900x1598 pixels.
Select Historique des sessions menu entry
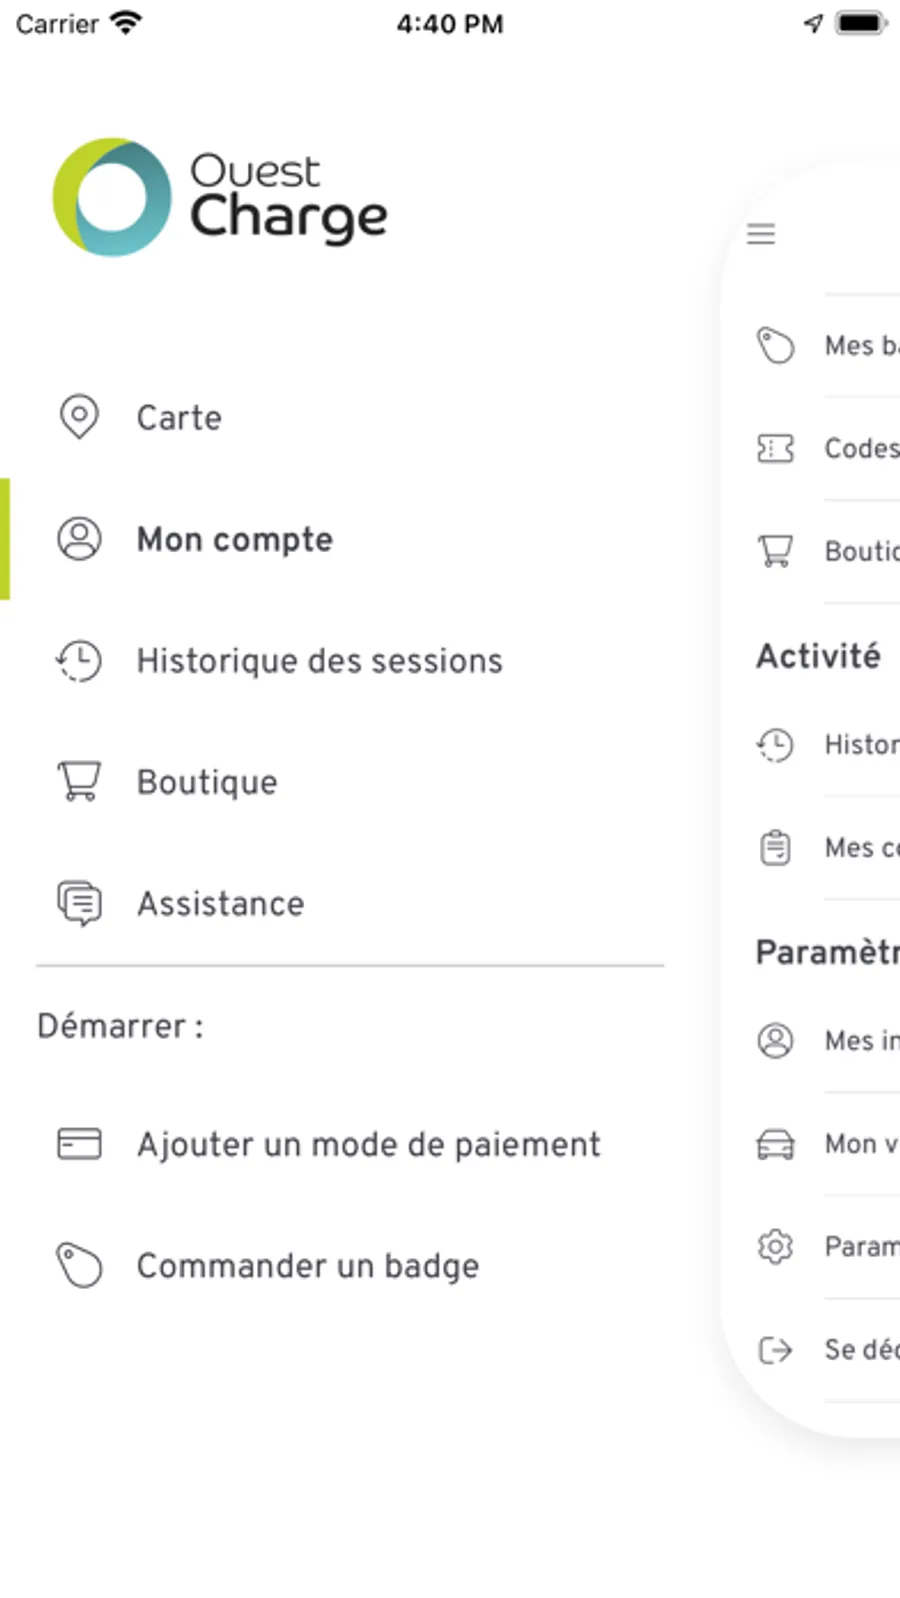coord(319,661)
